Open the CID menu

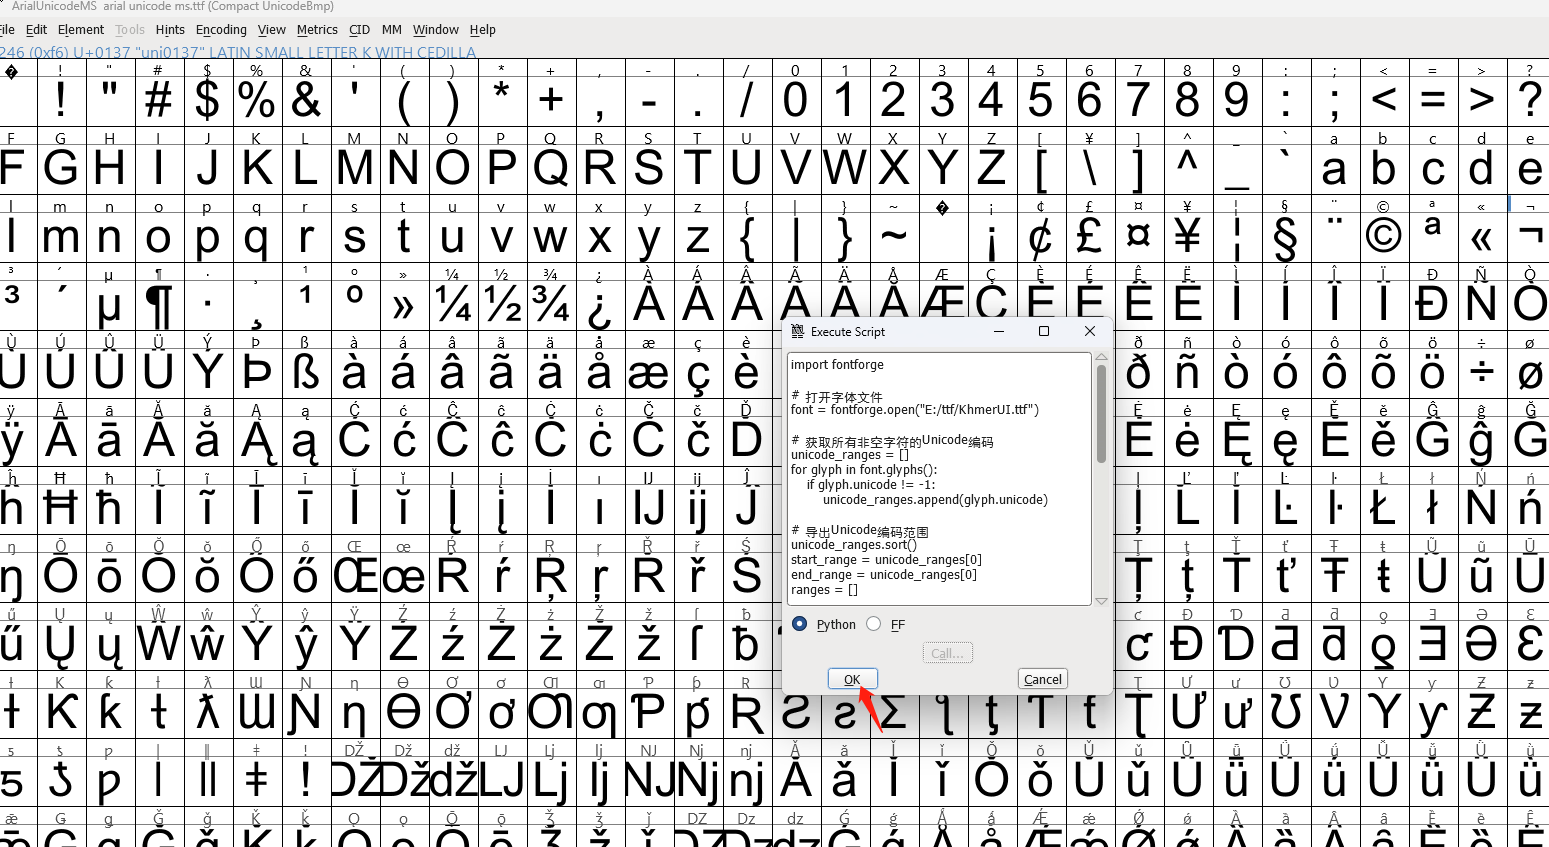360,30
